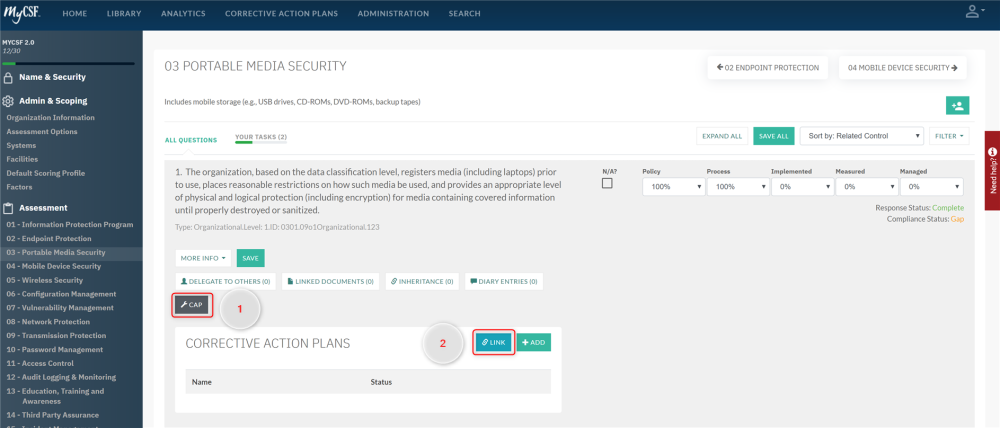Open 06 - Configuration Management in sidebar
This screenshot has height=428, width=1000.
61,294
